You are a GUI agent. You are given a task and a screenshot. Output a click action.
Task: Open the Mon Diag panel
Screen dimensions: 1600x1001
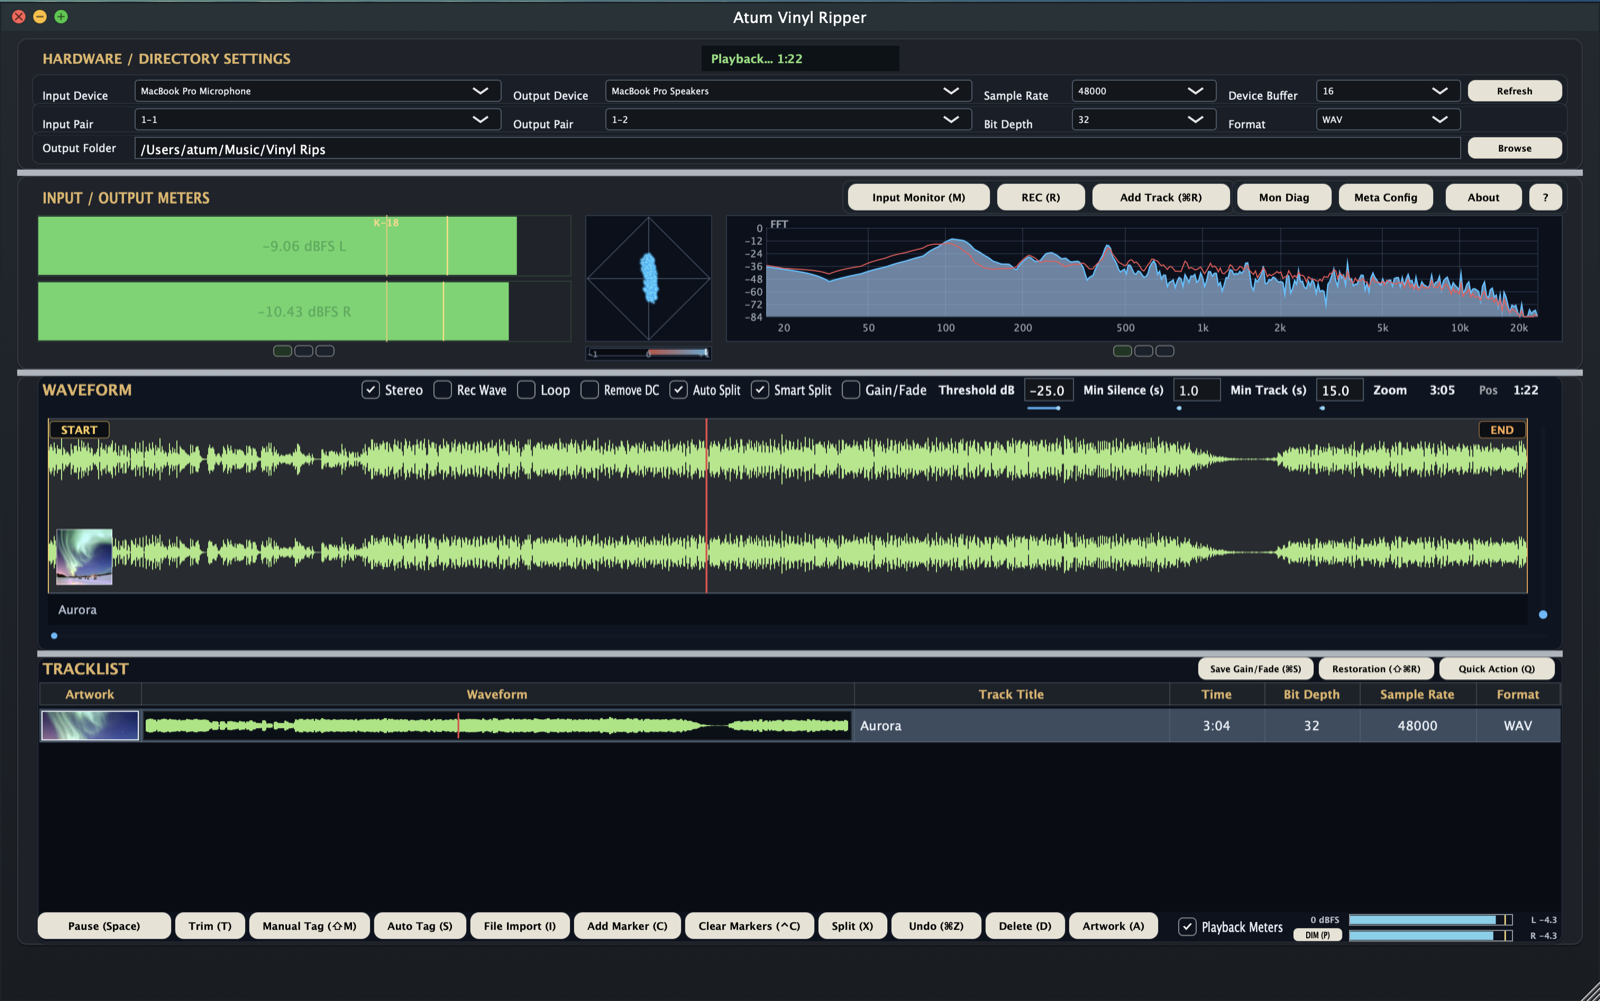tap(1284, 197)
